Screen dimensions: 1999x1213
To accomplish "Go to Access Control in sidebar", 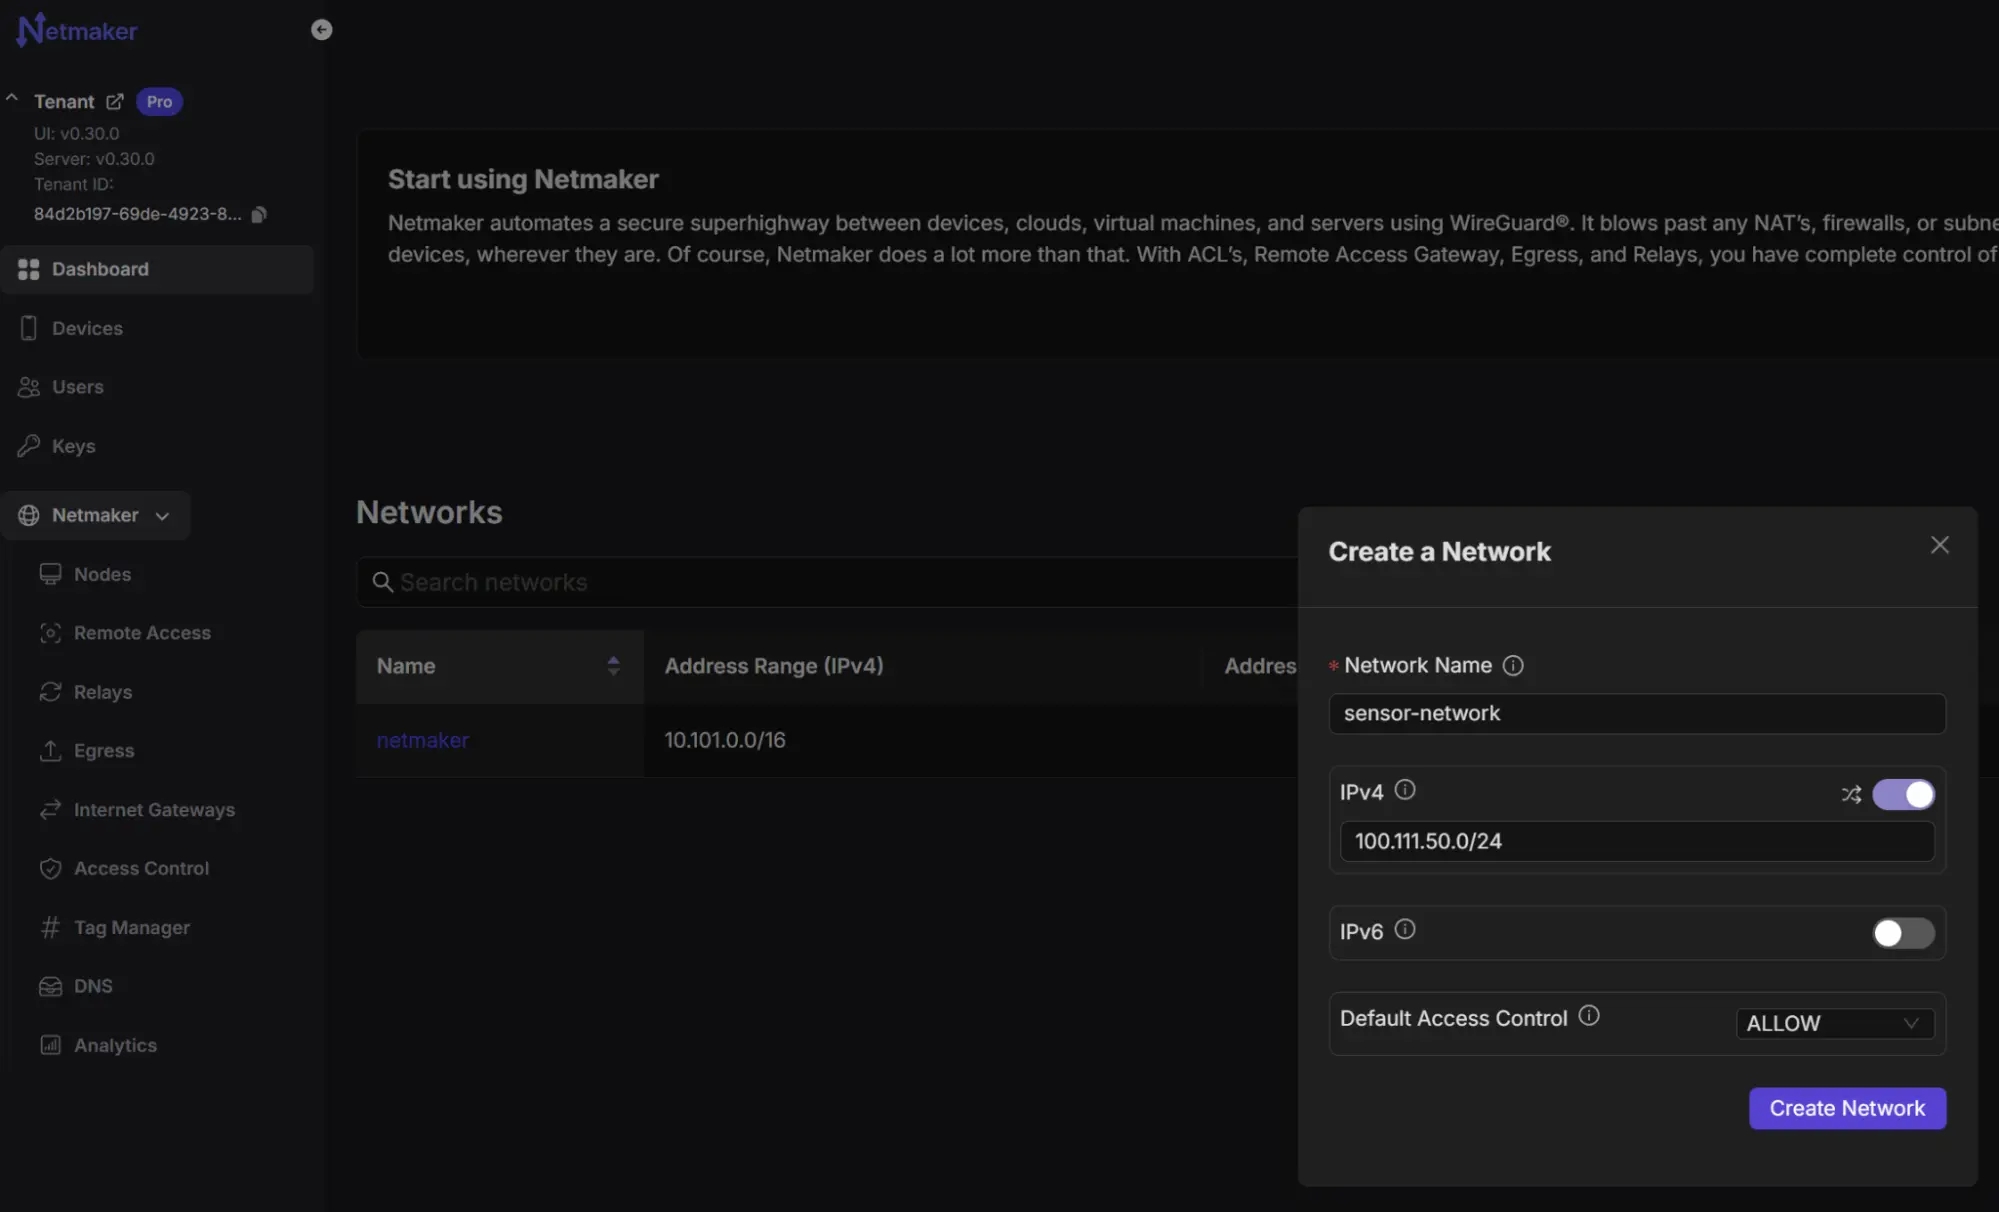I will [x=141, y=869].
